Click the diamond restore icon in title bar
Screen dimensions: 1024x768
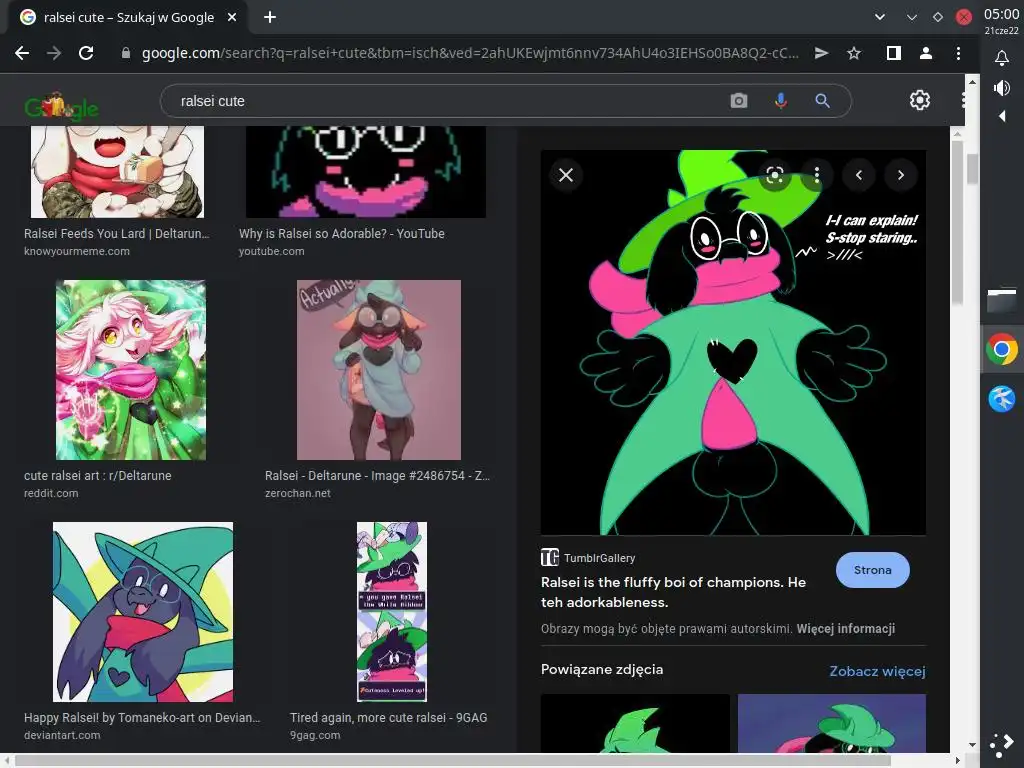pos(938,18)
